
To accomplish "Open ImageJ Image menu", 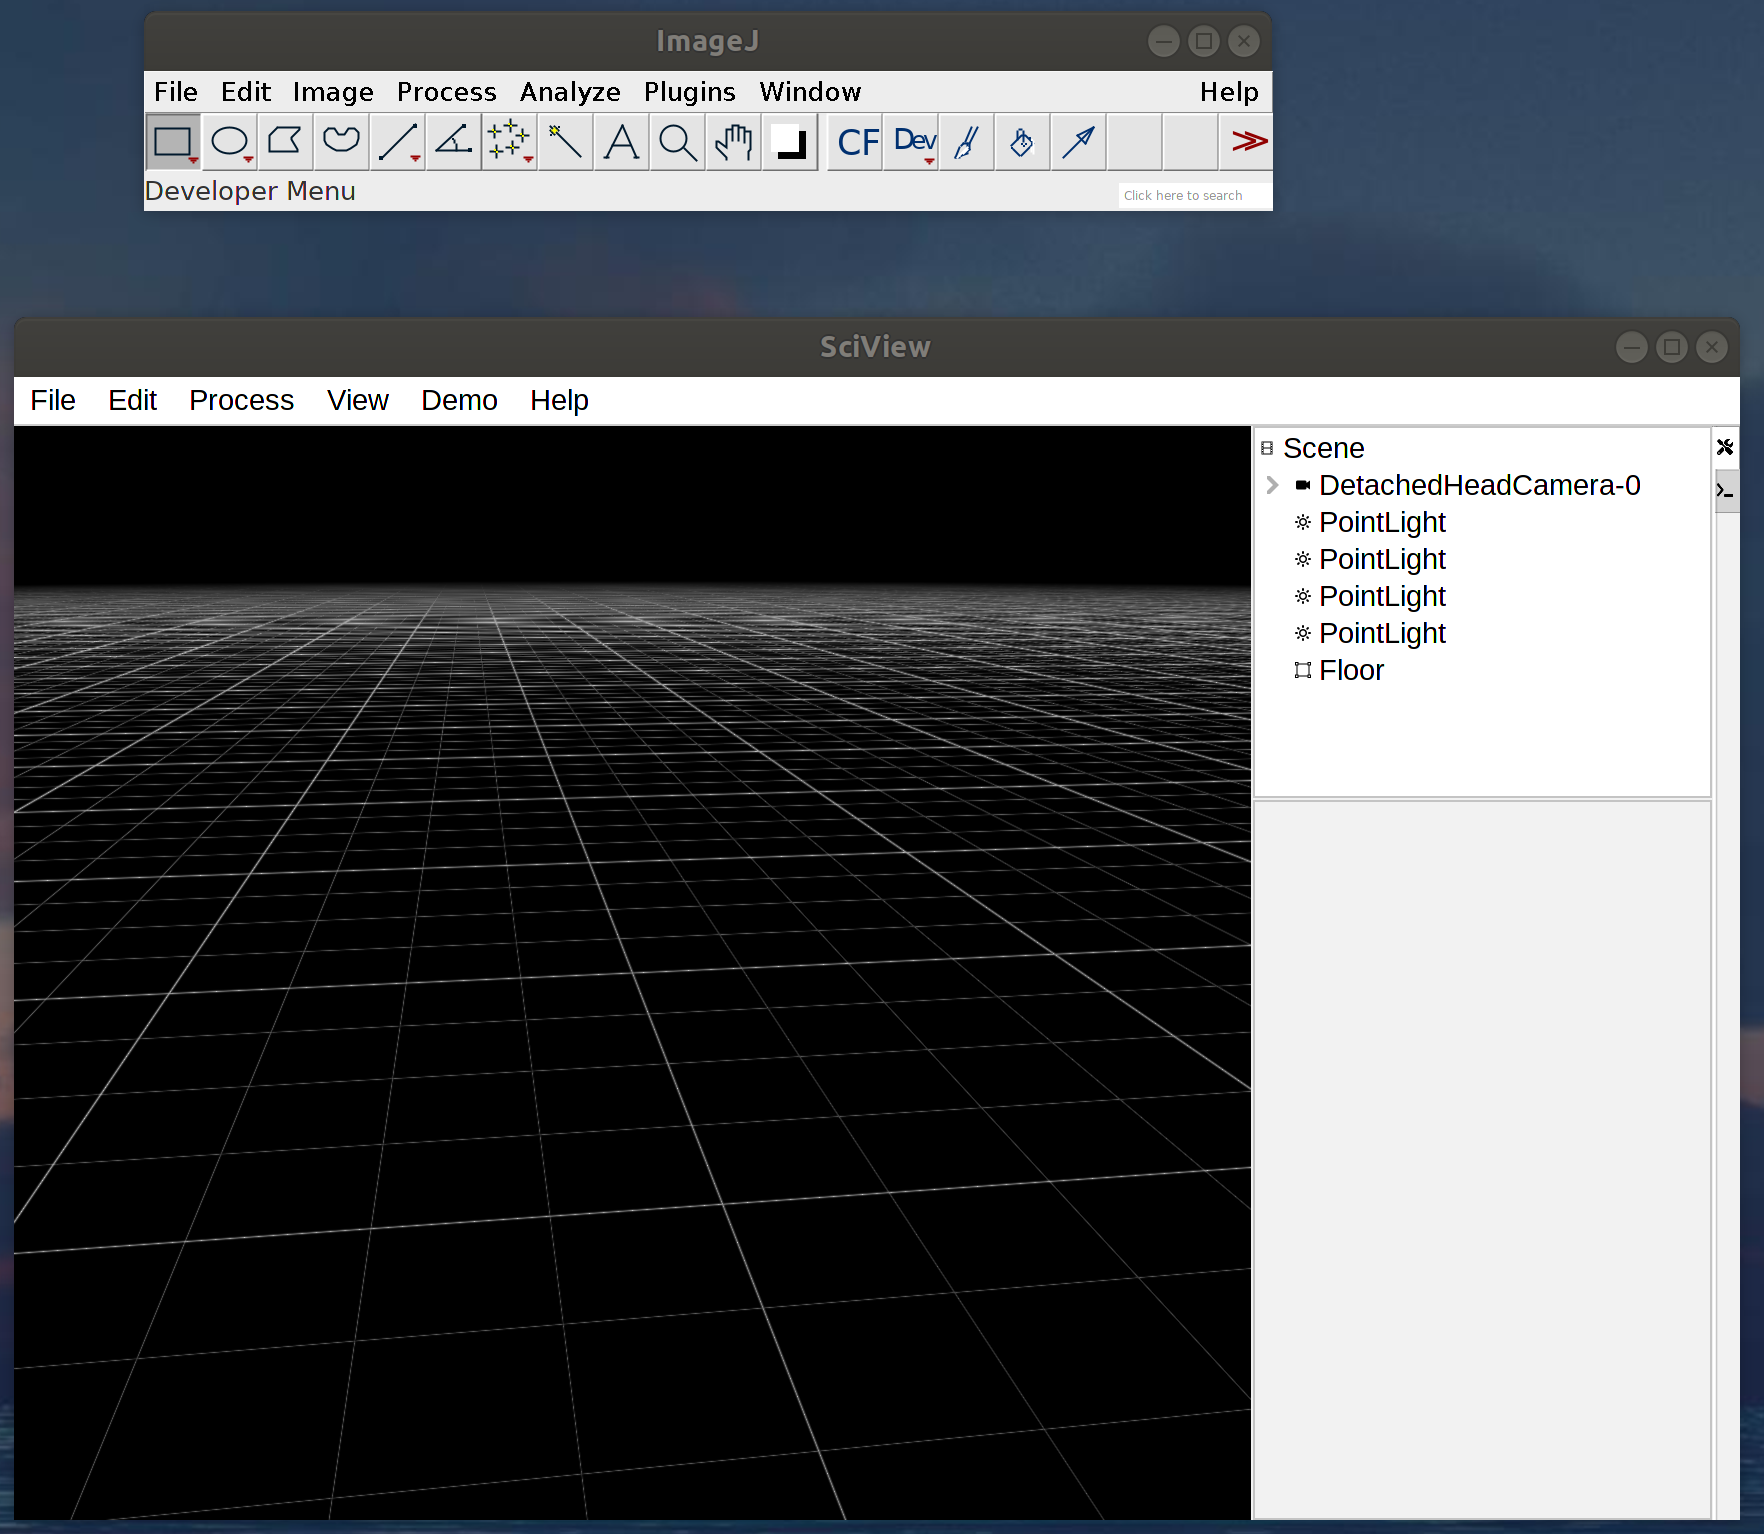I will (333, 92).
